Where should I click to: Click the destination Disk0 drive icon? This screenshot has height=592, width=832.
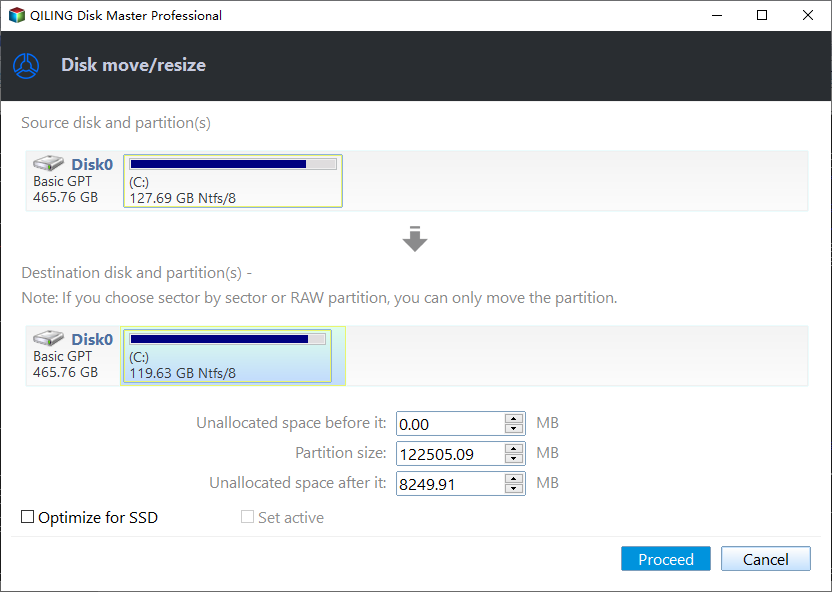point(49,338)
